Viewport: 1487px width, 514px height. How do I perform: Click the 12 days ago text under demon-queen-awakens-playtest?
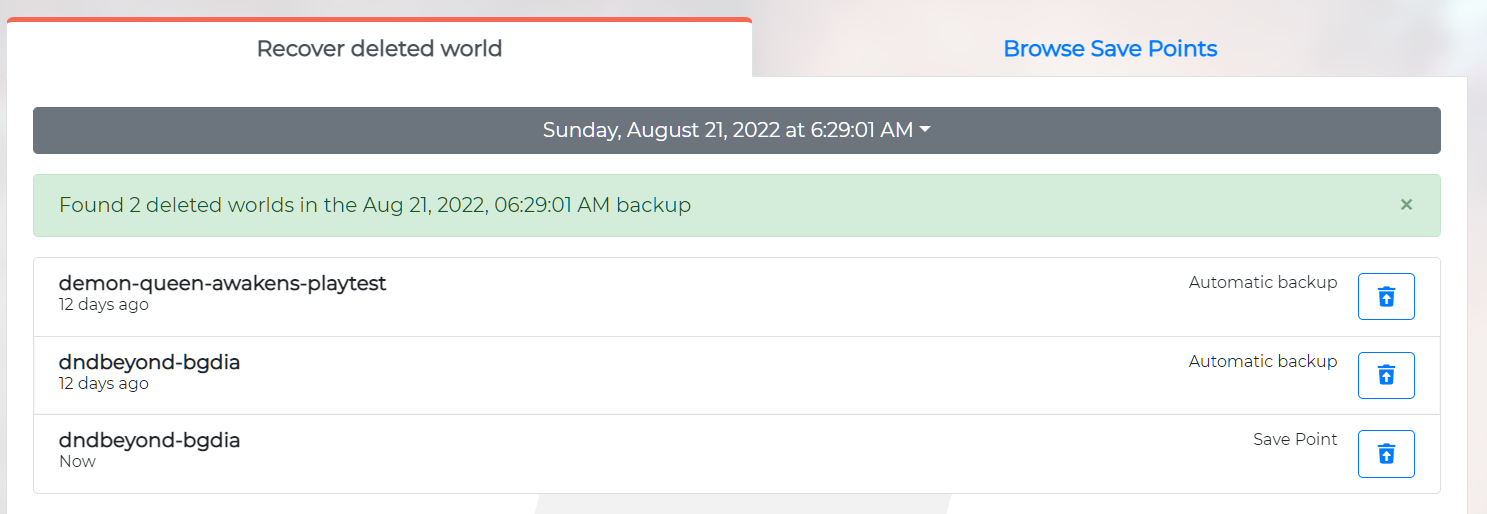(x=104, y=304)
